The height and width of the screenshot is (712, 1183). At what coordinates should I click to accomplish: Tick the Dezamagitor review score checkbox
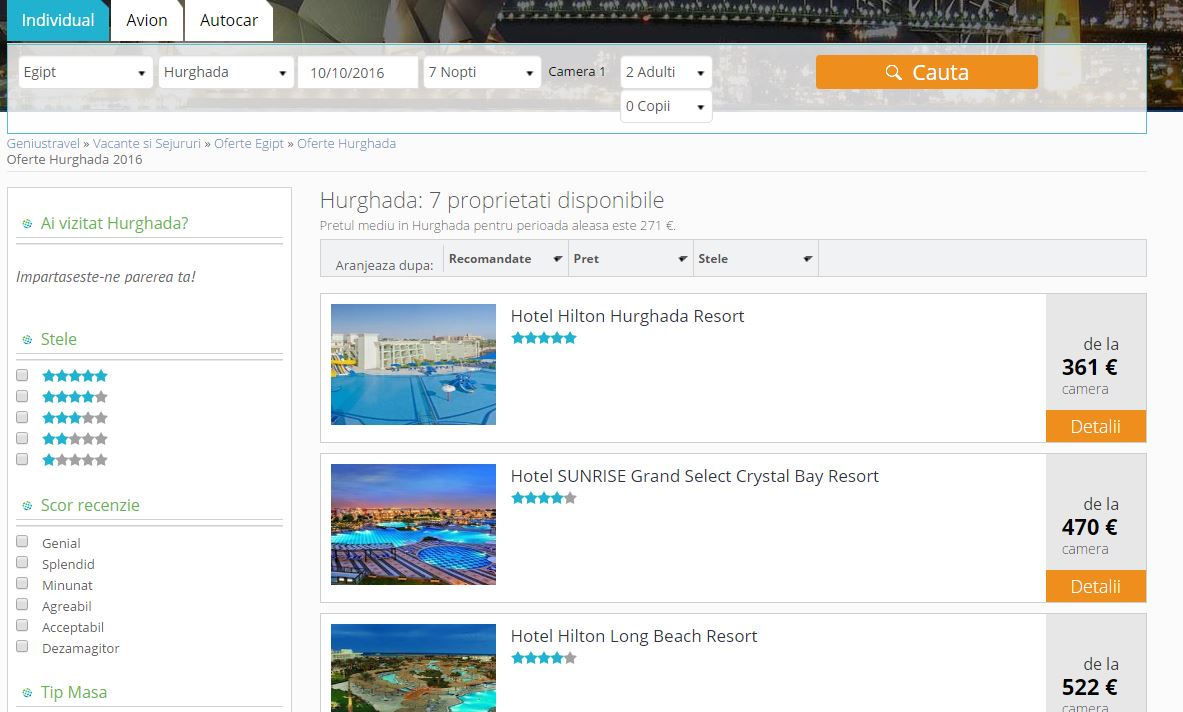pyautogui.click(x=22, y=647)
